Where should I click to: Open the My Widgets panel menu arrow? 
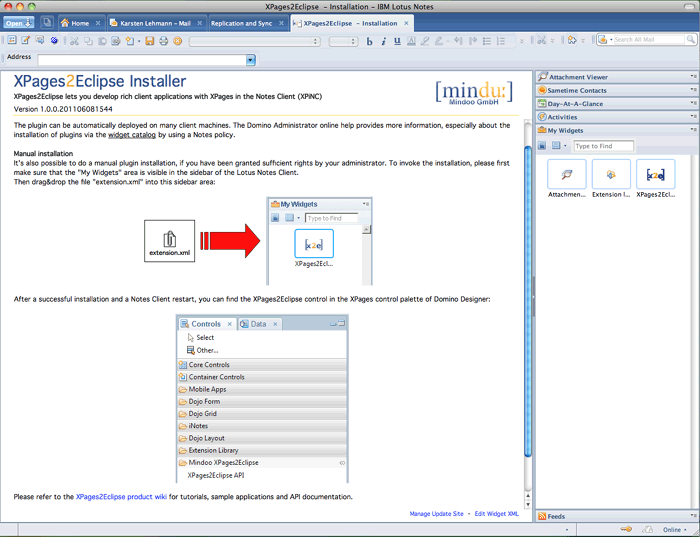[x=693, y=130]
